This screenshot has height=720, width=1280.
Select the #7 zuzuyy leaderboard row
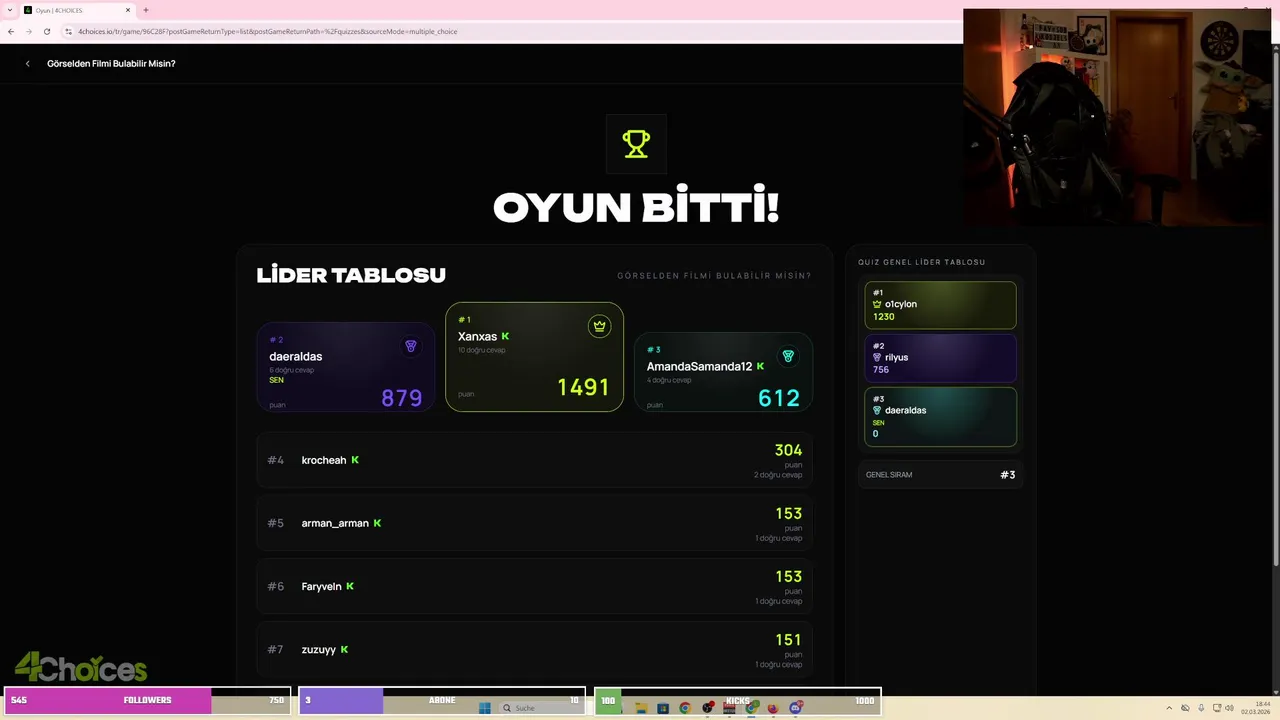(x=534, y=649)
